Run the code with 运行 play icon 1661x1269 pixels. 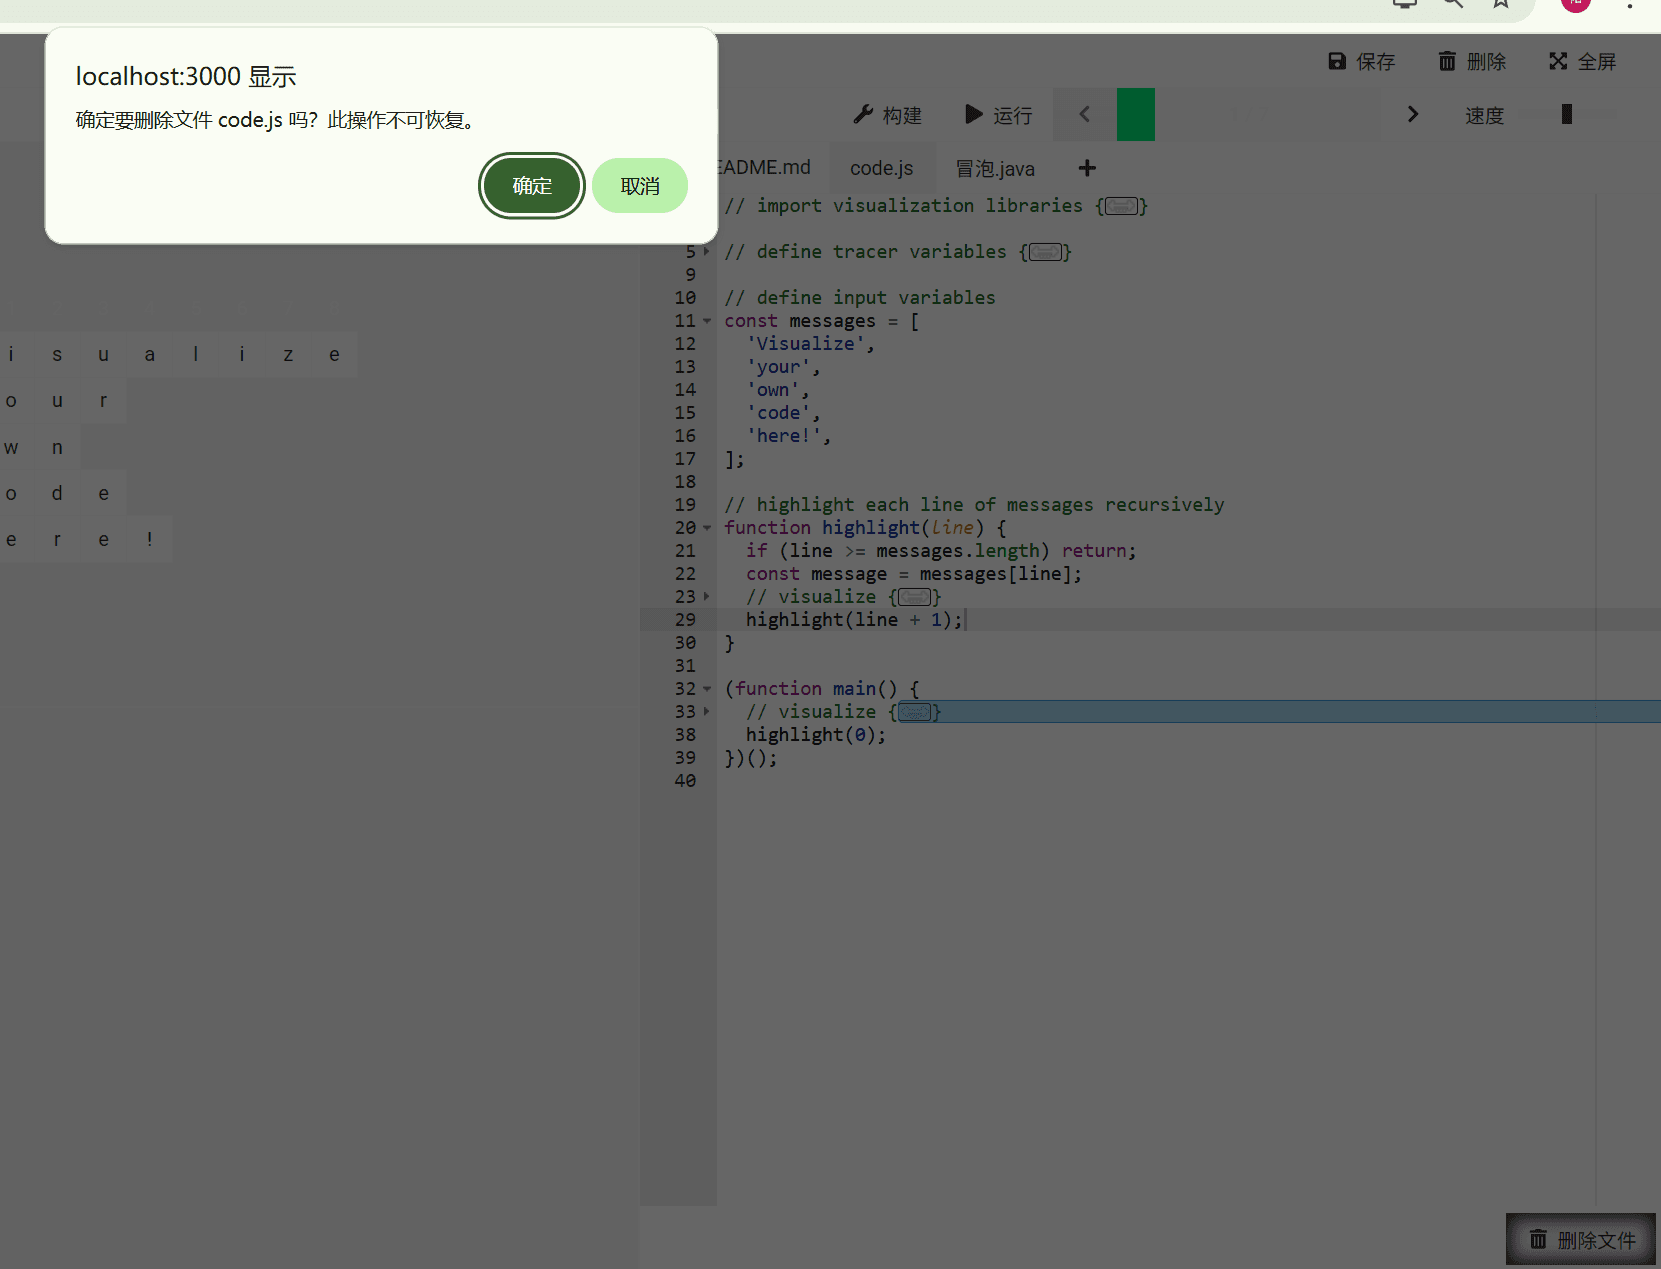coord(973,115)
